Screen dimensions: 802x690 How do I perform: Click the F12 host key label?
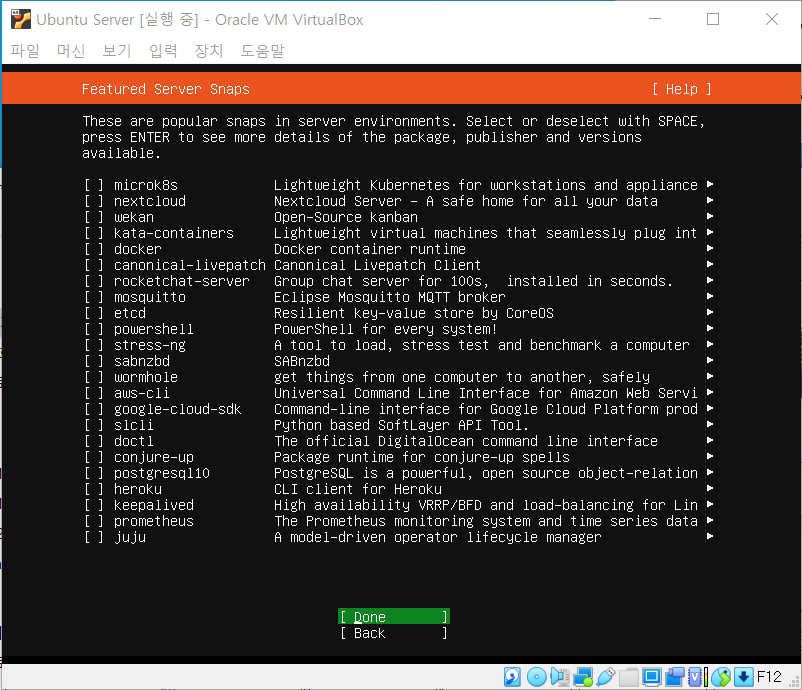click(769, 677)
